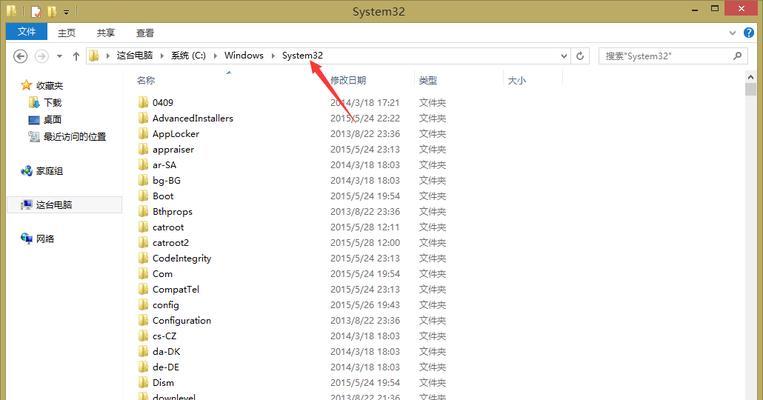
Task: Switch to the 共享 tab
Action: coord(106,33)
